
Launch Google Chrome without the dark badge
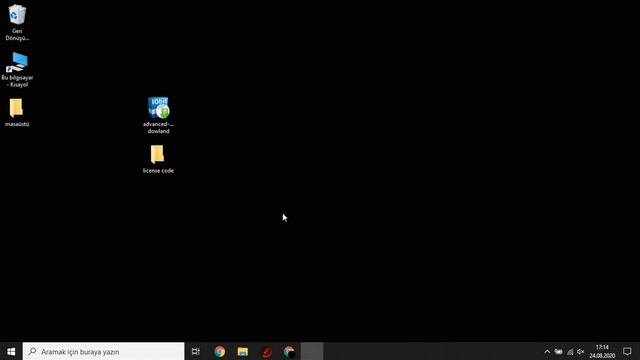[220, 351]
